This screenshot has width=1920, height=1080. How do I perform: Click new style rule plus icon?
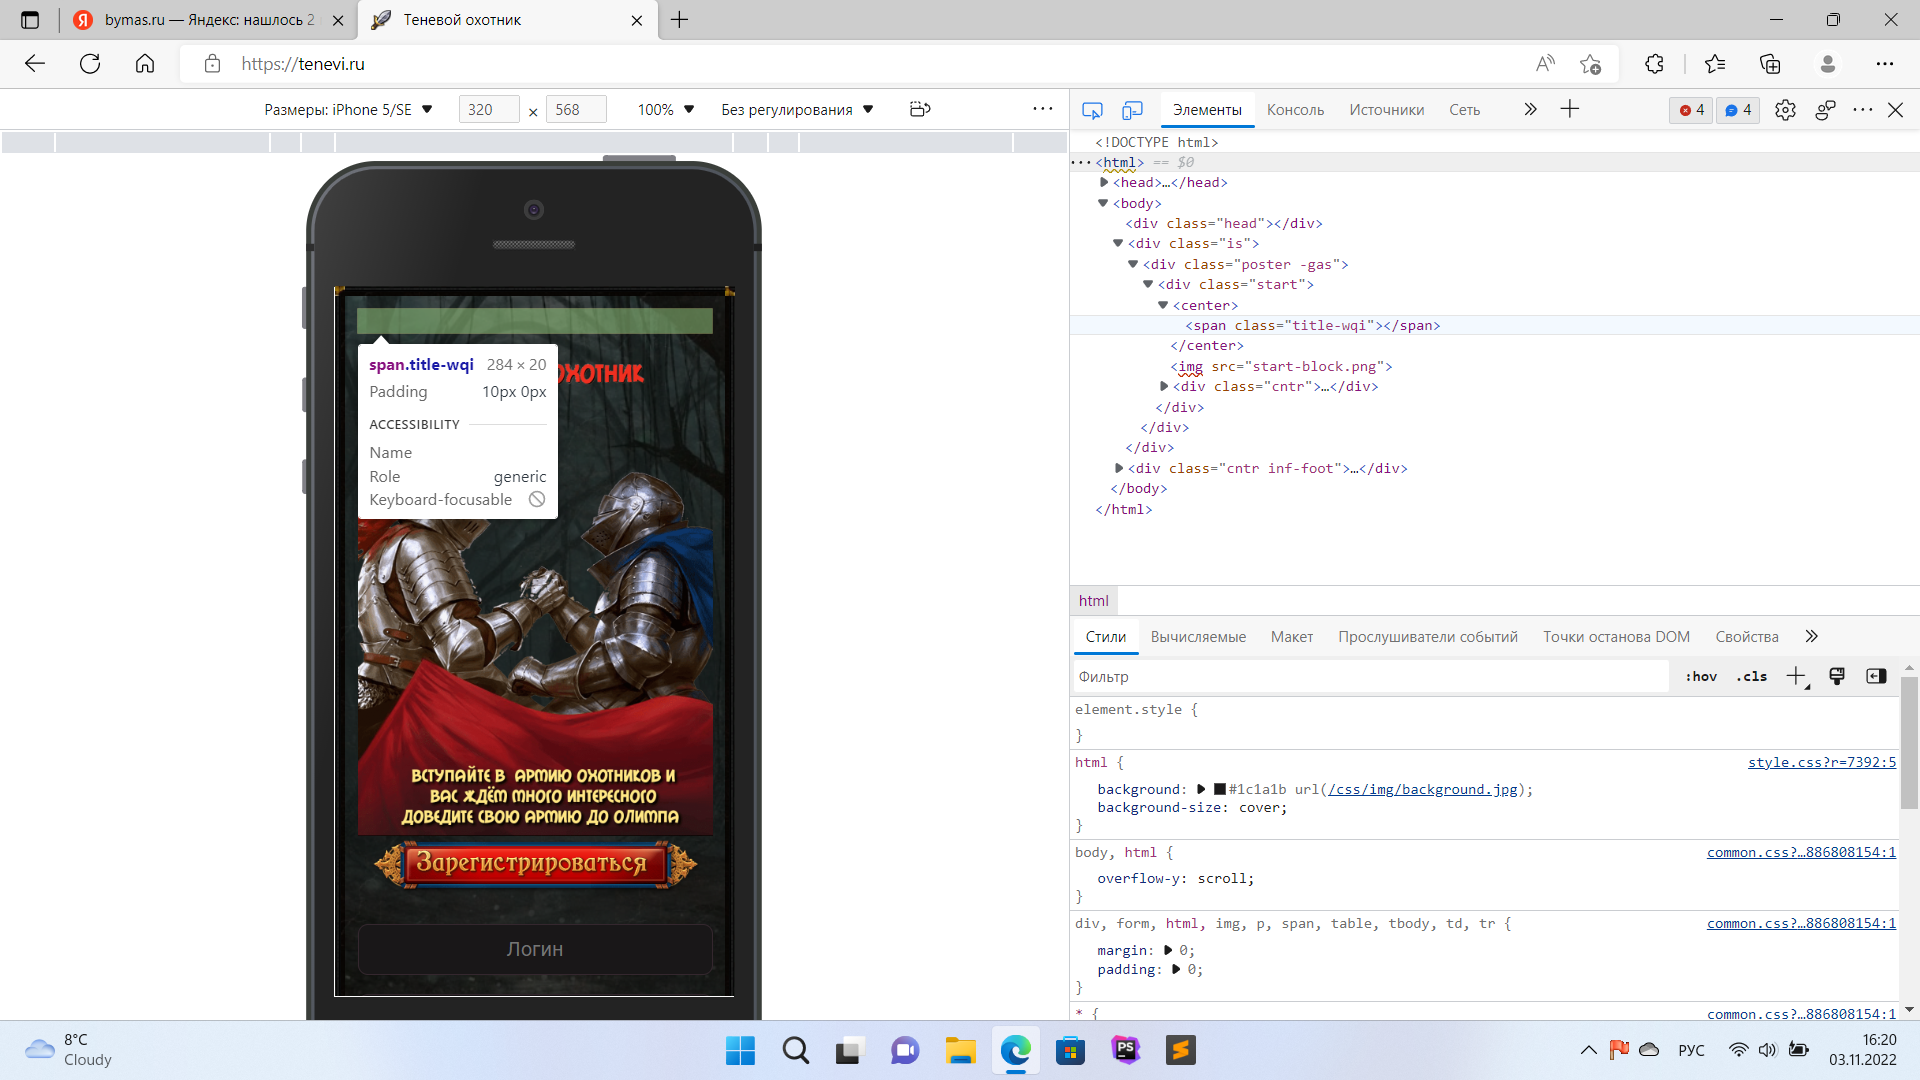pyautogui.click(x=1796, y=677)
